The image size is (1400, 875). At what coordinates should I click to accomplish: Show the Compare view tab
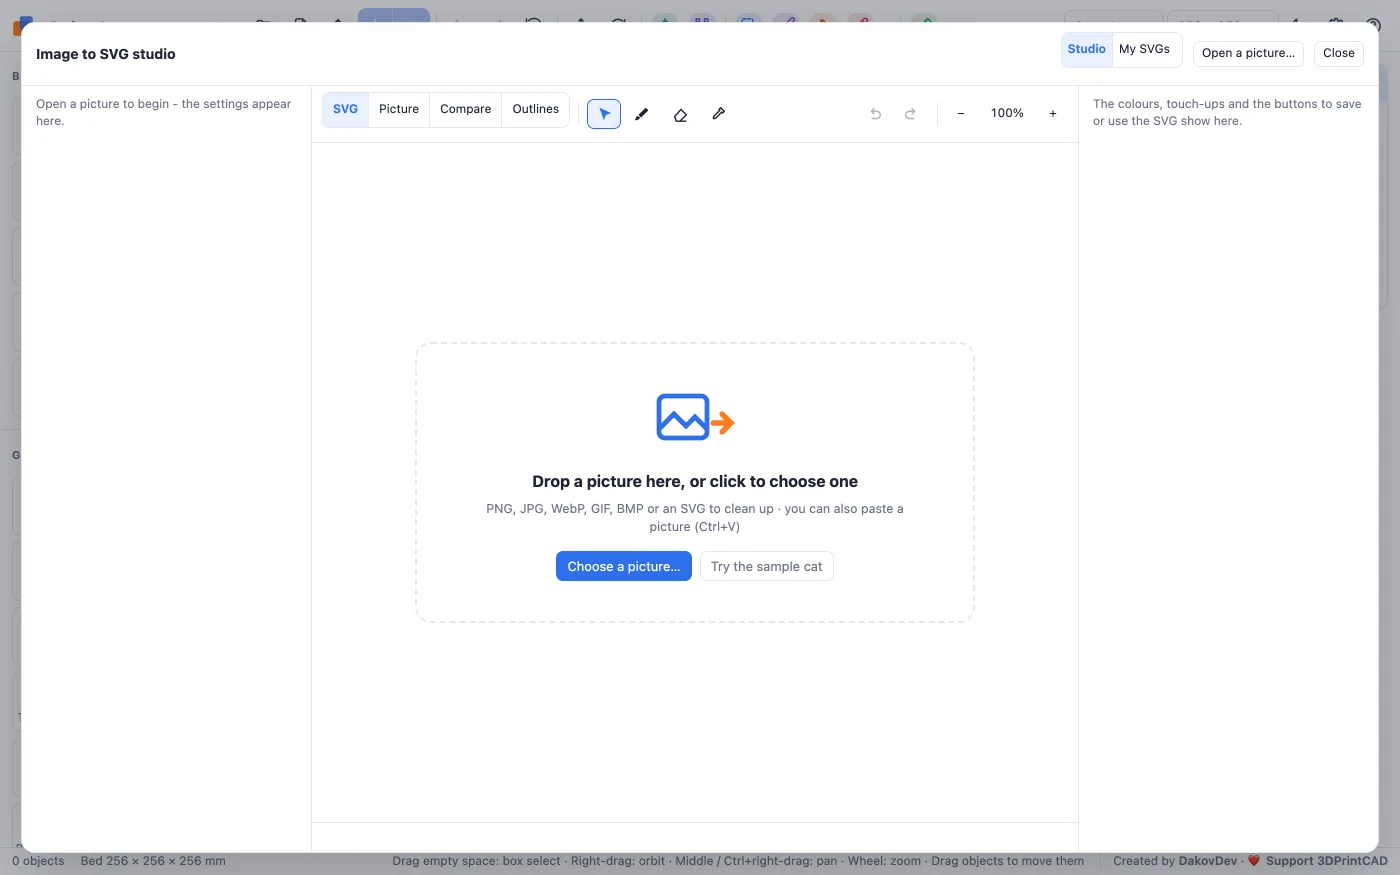[x=466, y=109]
